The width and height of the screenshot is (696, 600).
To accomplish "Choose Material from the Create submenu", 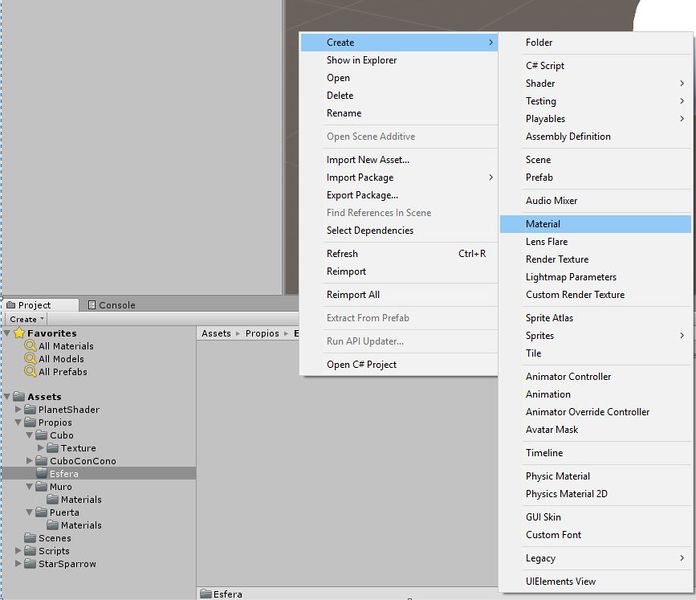I will click(595, 224).
